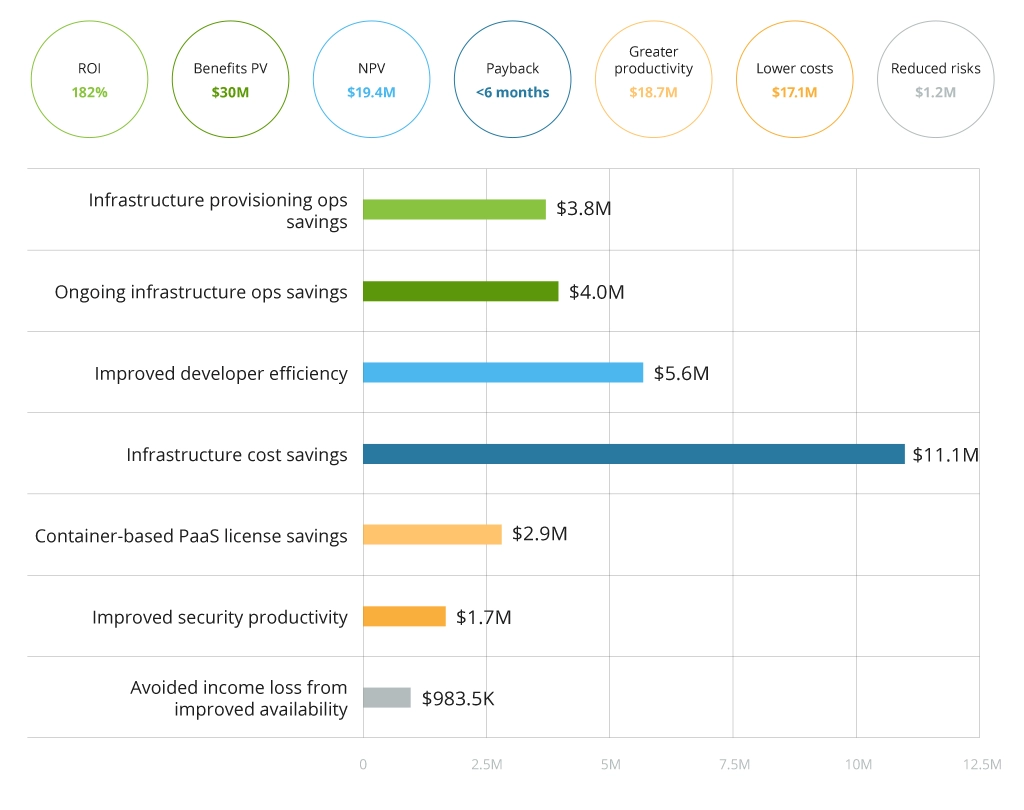
Task: Select the Benefits PV $30M circle
Action: 231,79
